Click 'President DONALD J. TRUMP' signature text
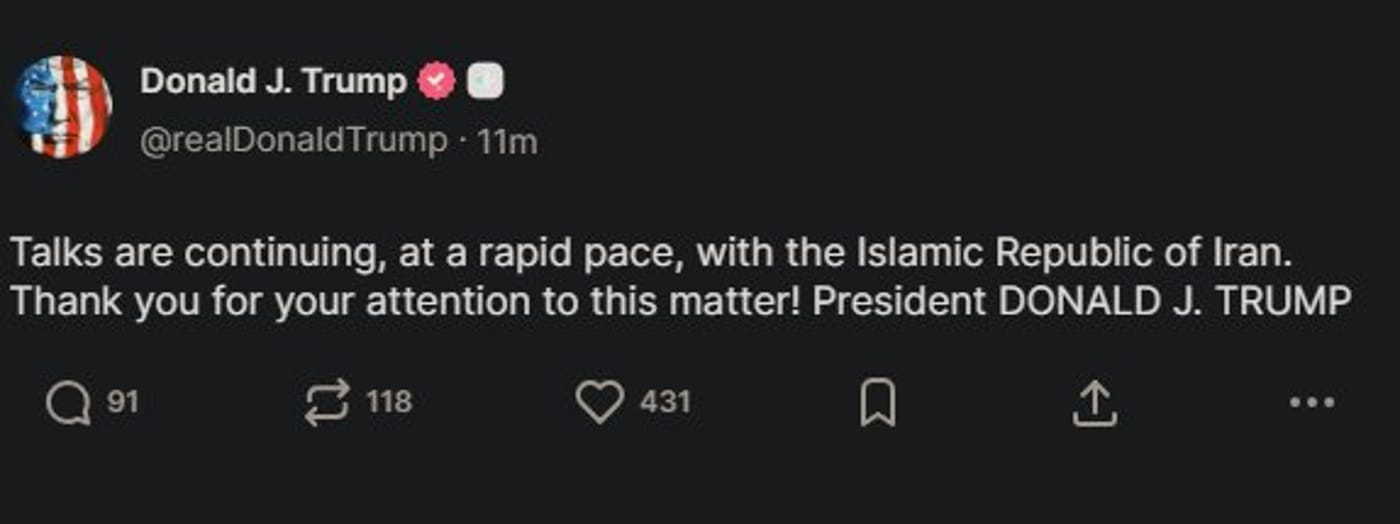The height and width of the screenshot is (524, 1400). [x=1082, y=301]
